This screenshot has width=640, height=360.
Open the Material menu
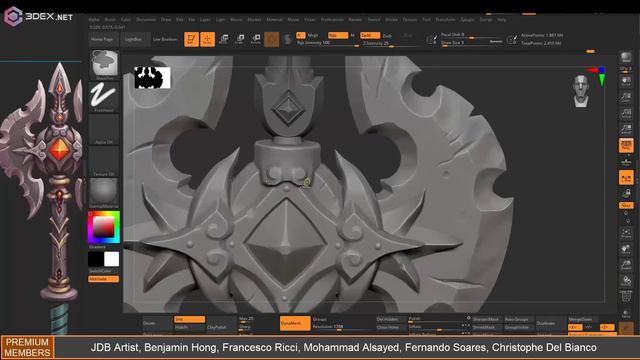pyautogui.click(x=274, y=20)
